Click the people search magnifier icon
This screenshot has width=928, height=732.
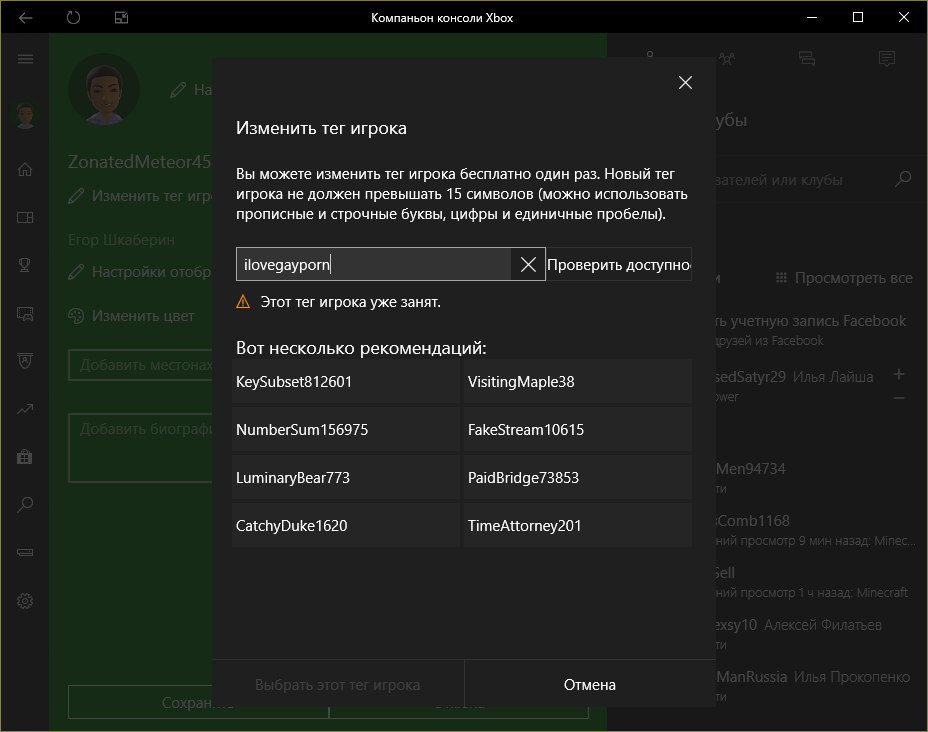(903, 178)
